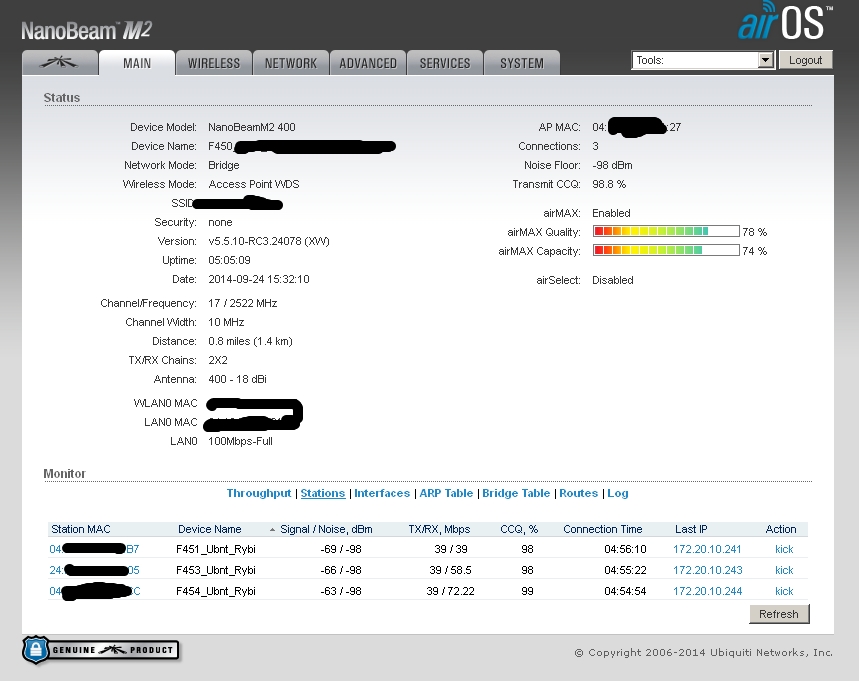Click TX/RX value 39 / 58.5
Viewport: 859px width, 681px height.
[451, 570]
